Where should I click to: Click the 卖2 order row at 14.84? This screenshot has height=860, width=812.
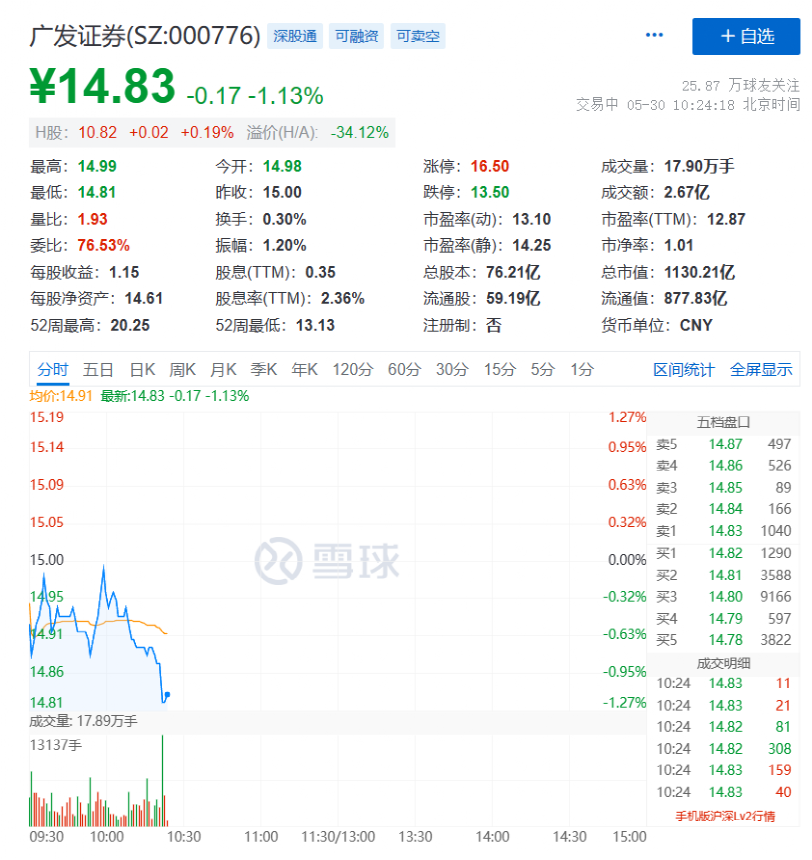pyautogui.click(x=724, y=509)
